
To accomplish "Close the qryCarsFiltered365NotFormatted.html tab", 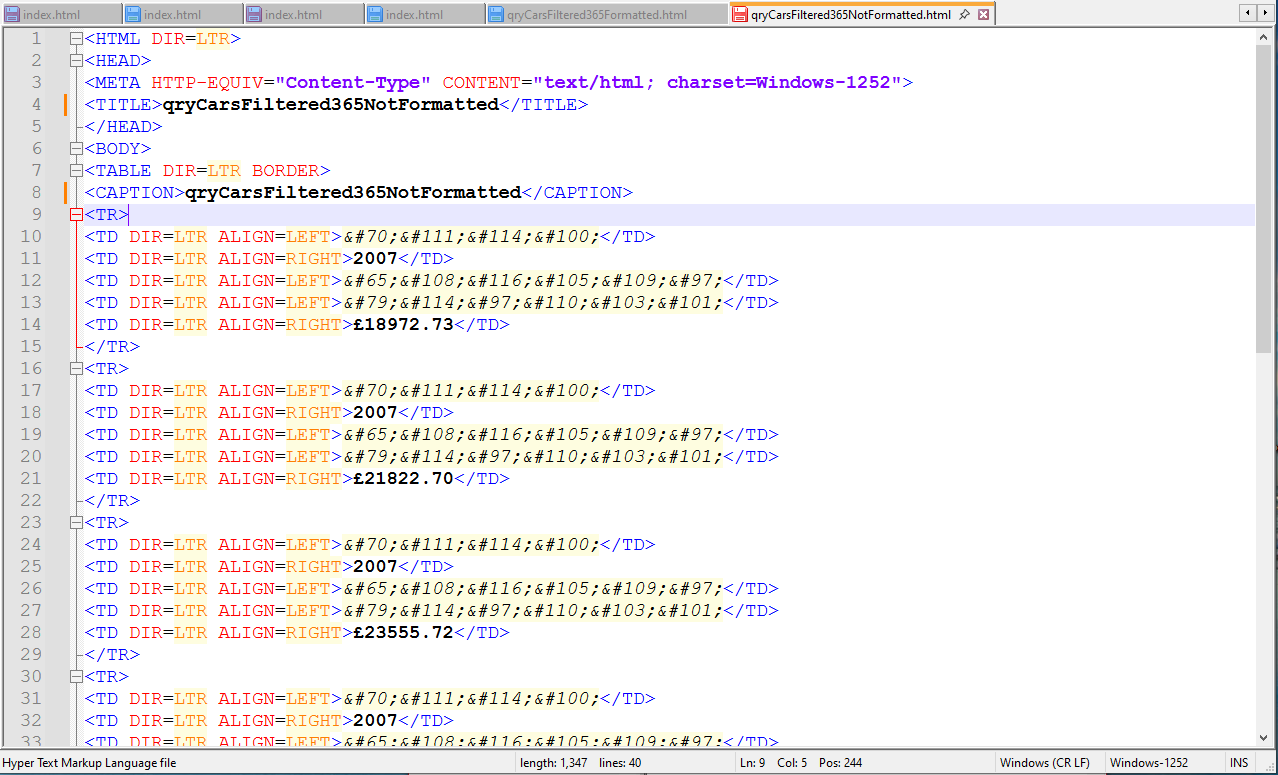I will 984,15.
